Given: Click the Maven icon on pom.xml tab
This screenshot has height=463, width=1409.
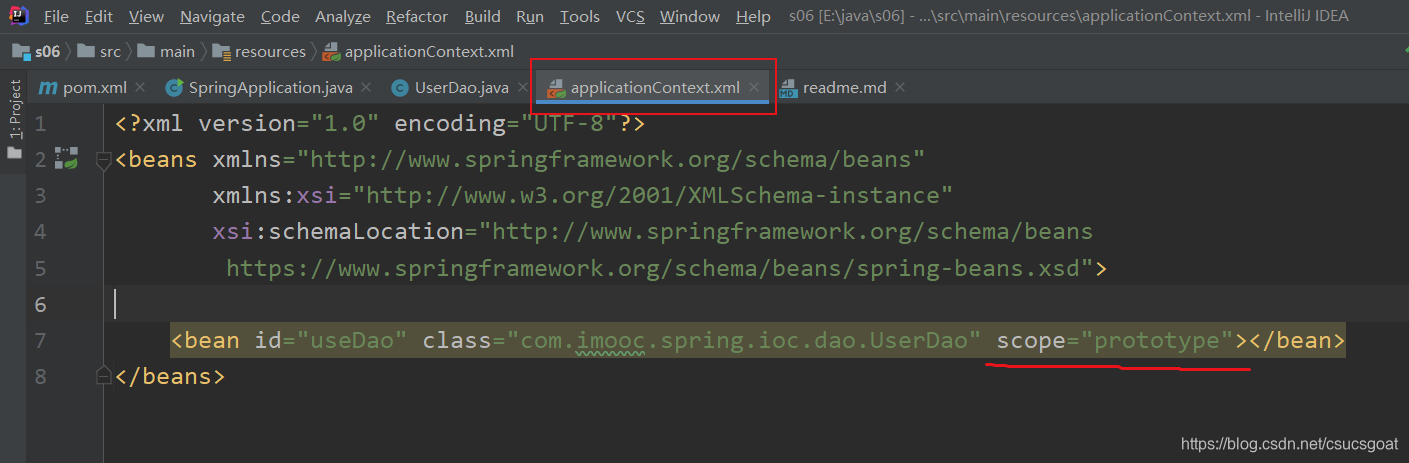Looking at the screenshot, I should pyautogui.click(x=47, y=88).
